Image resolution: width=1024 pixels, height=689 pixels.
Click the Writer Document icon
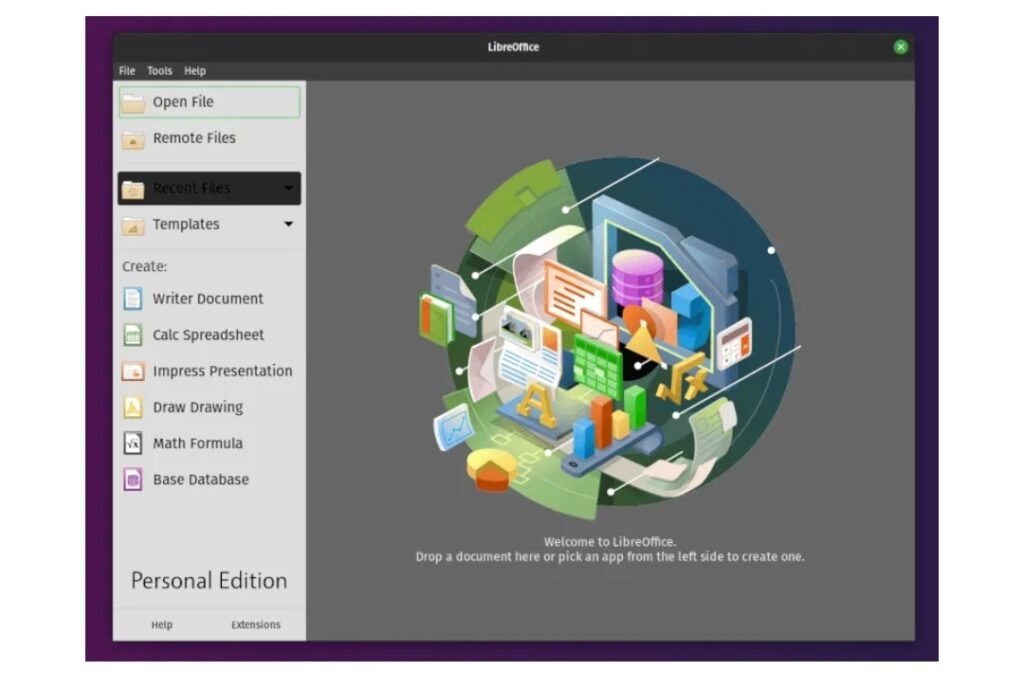[133, 298]
